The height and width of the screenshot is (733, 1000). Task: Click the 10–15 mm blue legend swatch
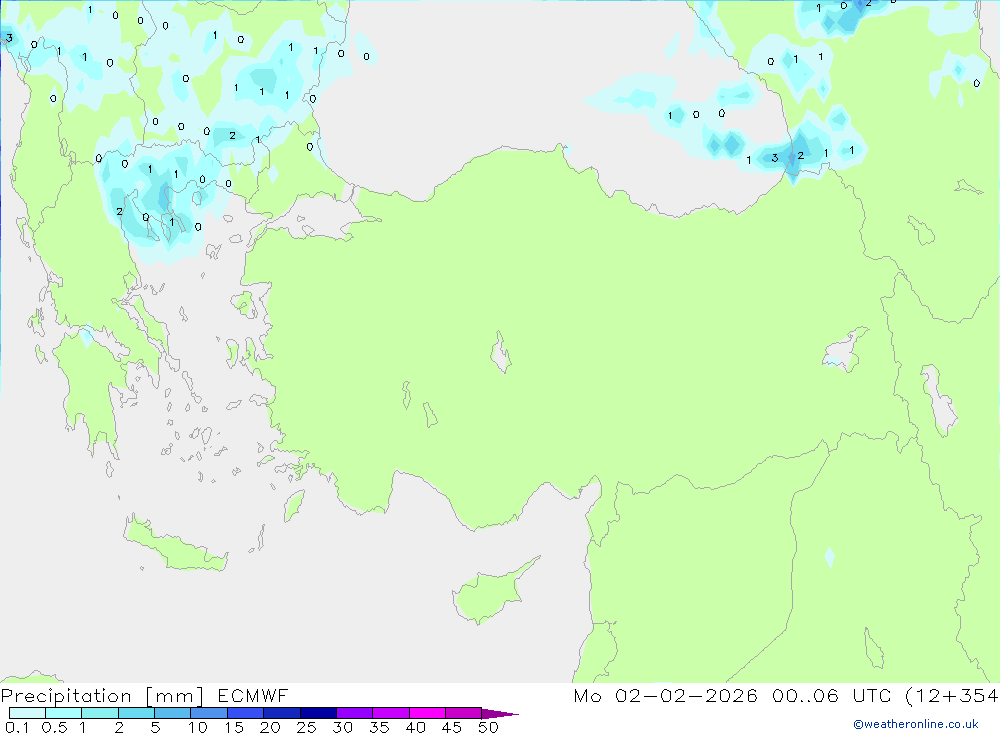pos(209,713)
